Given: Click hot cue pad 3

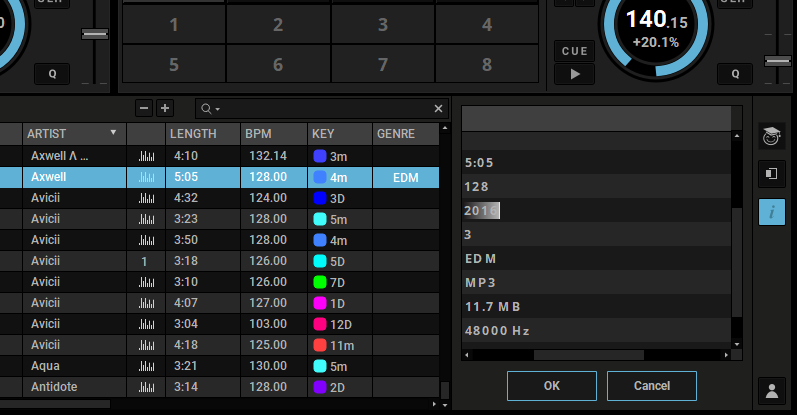Looking at the screenshot, I should click(383, 24).
